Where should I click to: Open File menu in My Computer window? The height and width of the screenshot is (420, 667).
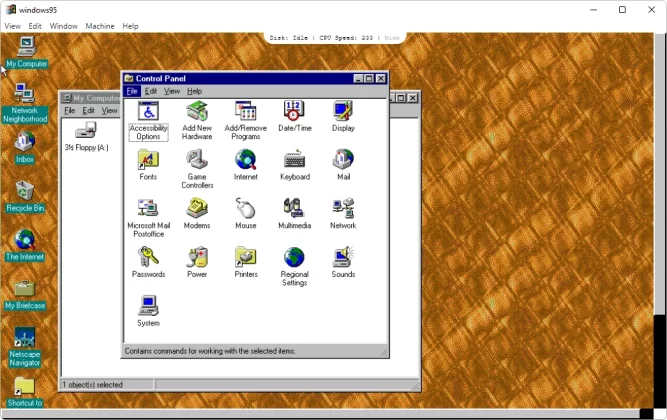point(70,111)
